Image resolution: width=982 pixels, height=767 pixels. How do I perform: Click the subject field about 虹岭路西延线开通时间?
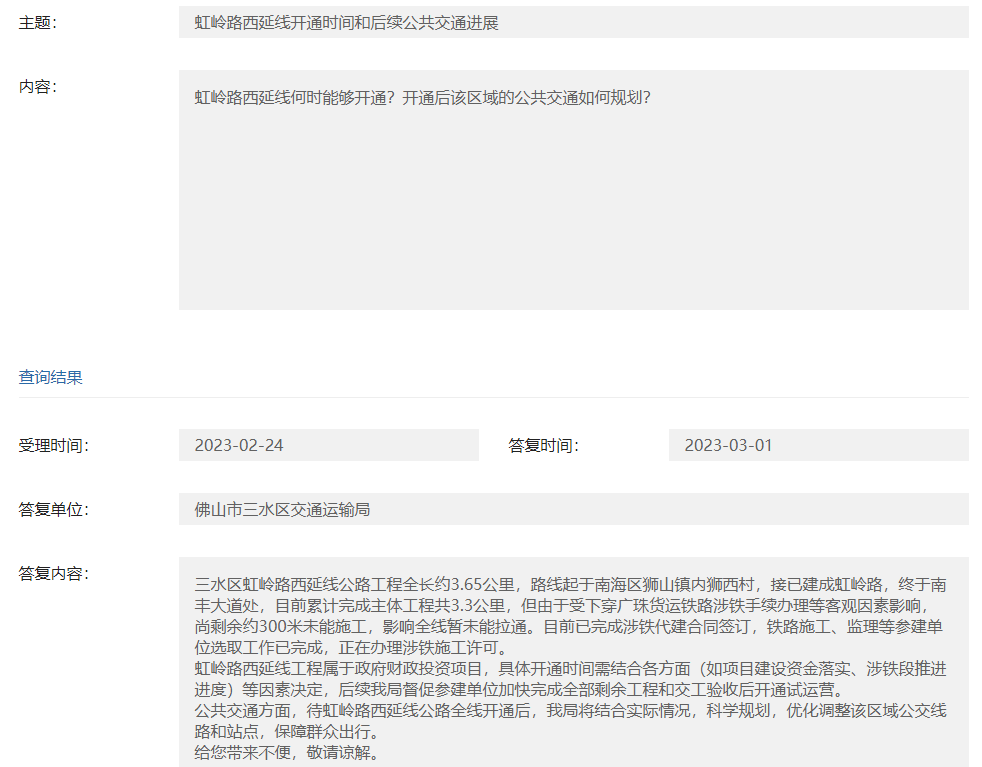pos(574,23)
